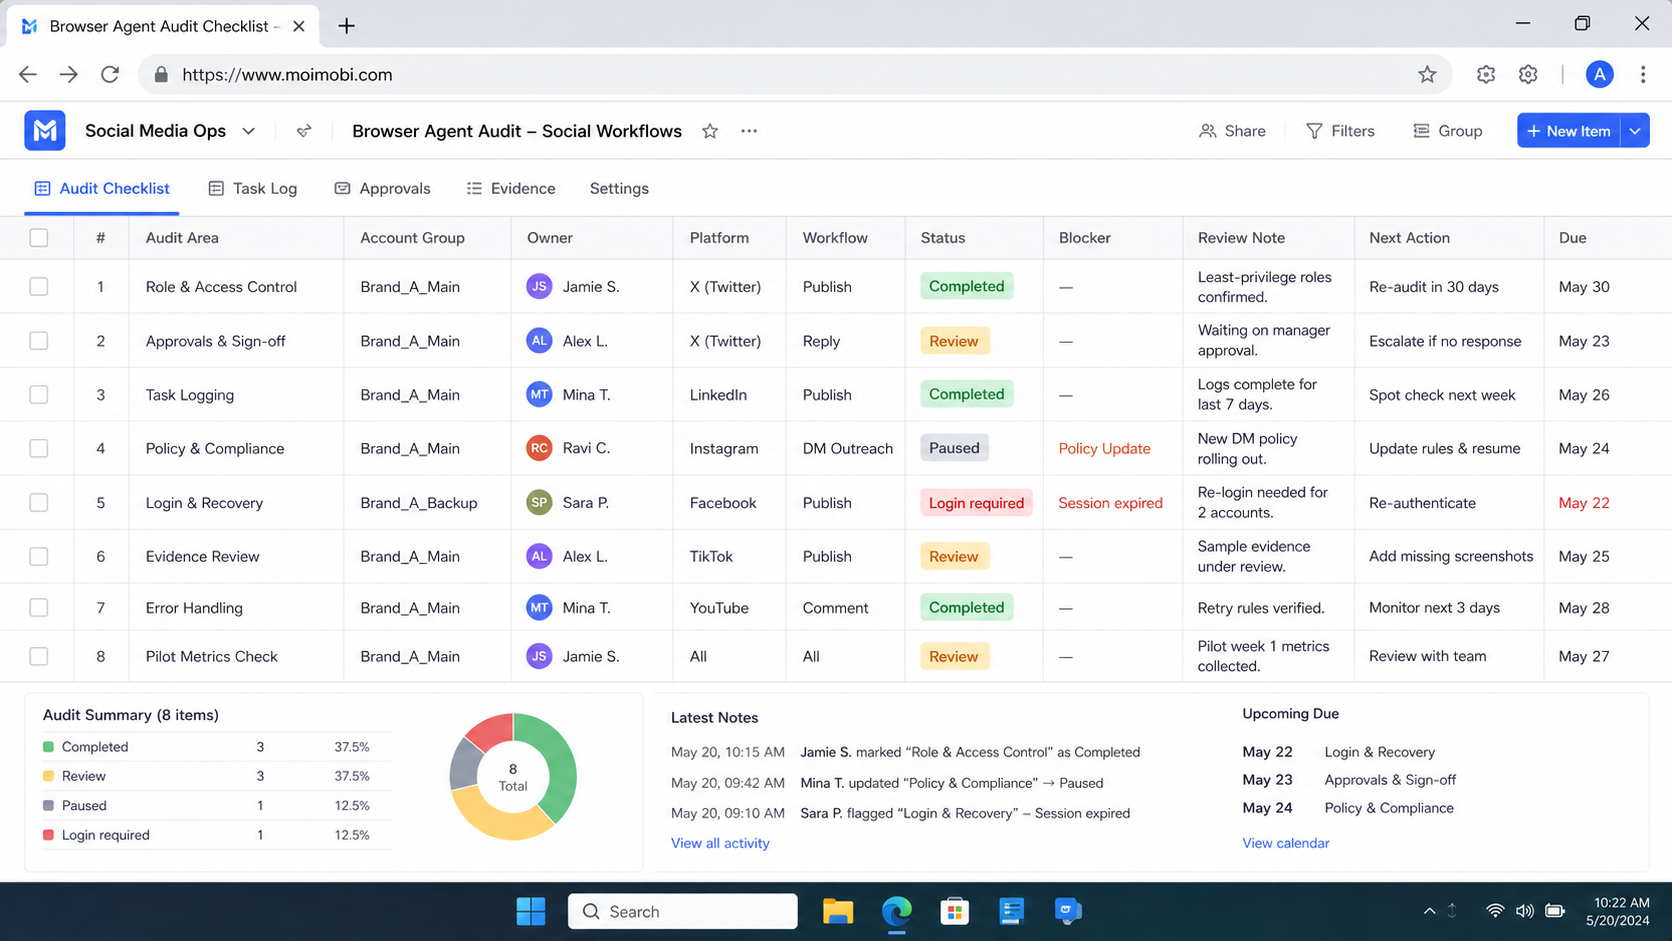Open the Login required status badge
Screen dimensions: 1672x941
pos(976,503)
